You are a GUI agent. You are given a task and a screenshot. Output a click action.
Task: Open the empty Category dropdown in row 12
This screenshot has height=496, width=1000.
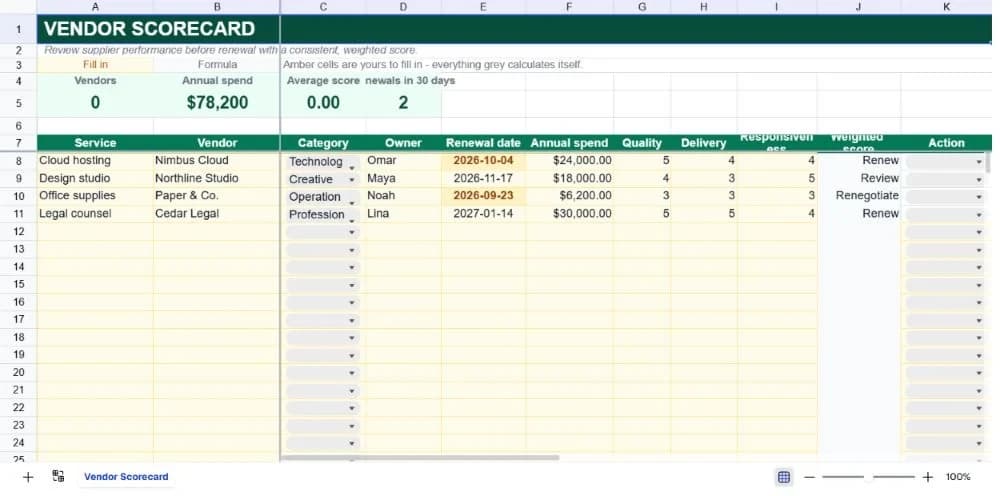click(323, 233)
